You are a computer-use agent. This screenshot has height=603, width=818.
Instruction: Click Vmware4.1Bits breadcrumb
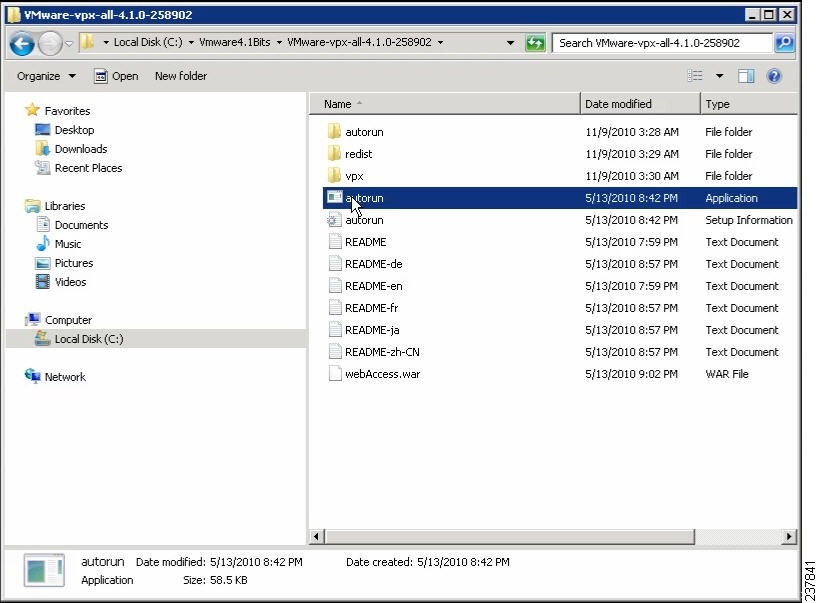pyautogui.click(x=235, y=42)
